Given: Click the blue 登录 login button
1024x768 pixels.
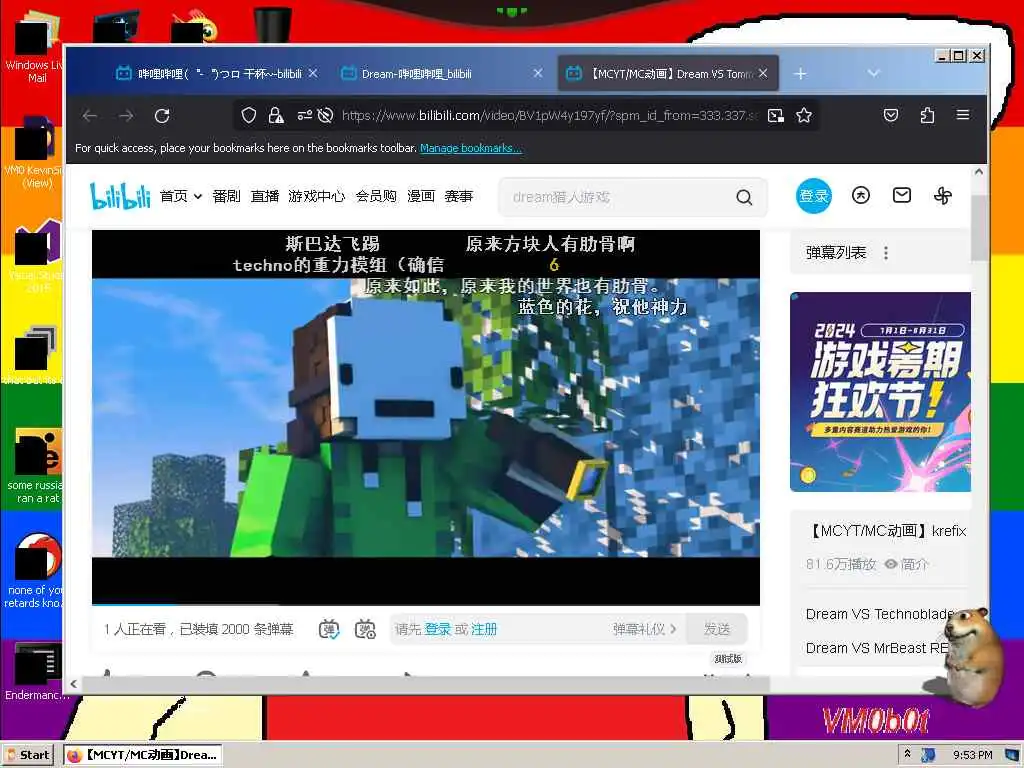Looking at the screenshot, I should pyautogui.click(x=814, y=195).
